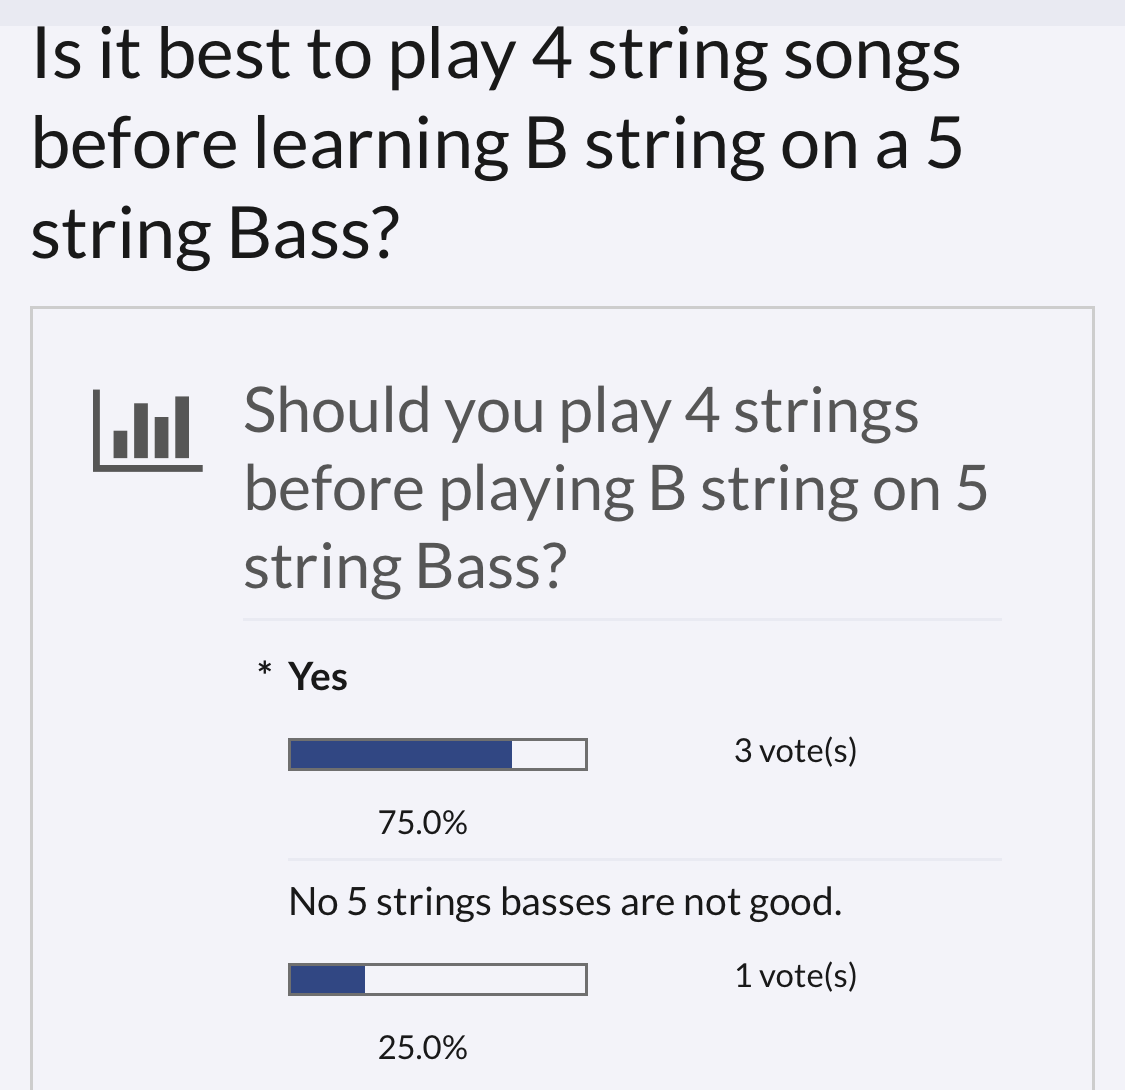1125x1090 pixels.
Task: Open the '3 vote(s)' voter list
Action: click(796, 751)
